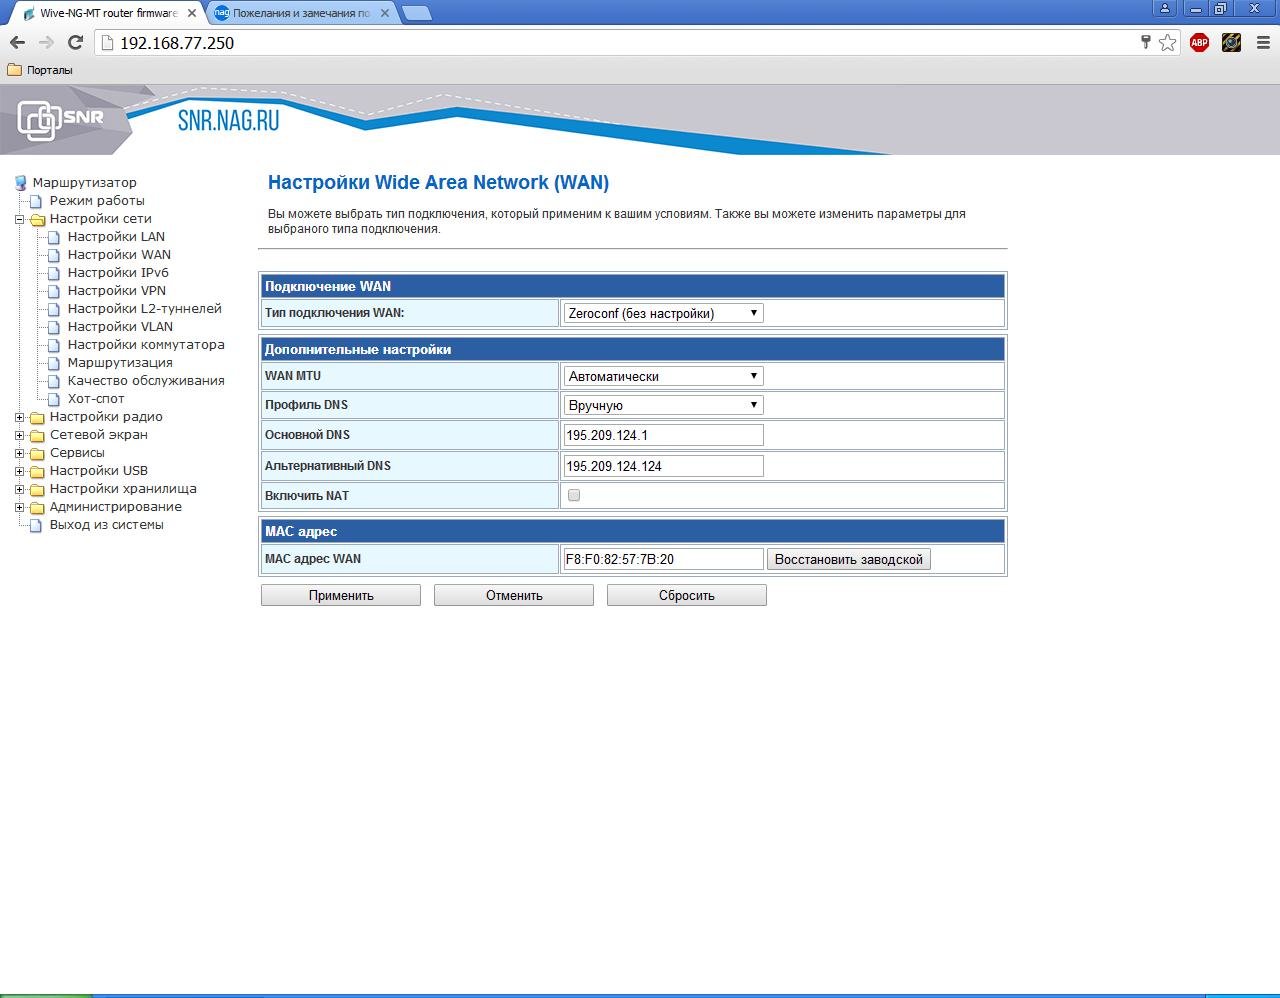Open the Профиль DNS dropdown
This screenshot has width=1280, height=998.
tap(663, 405)
